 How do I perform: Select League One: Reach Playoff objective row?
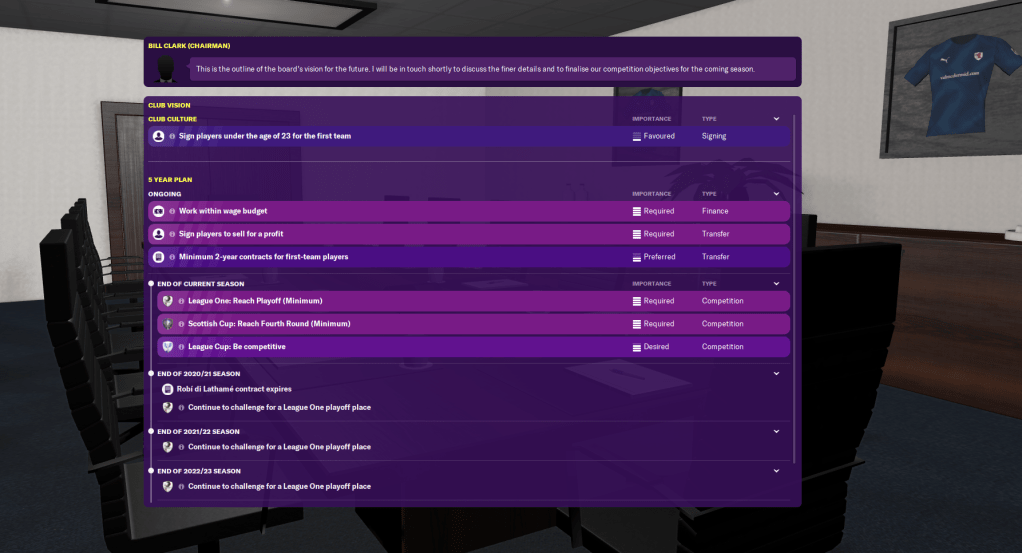coord(255,301)
